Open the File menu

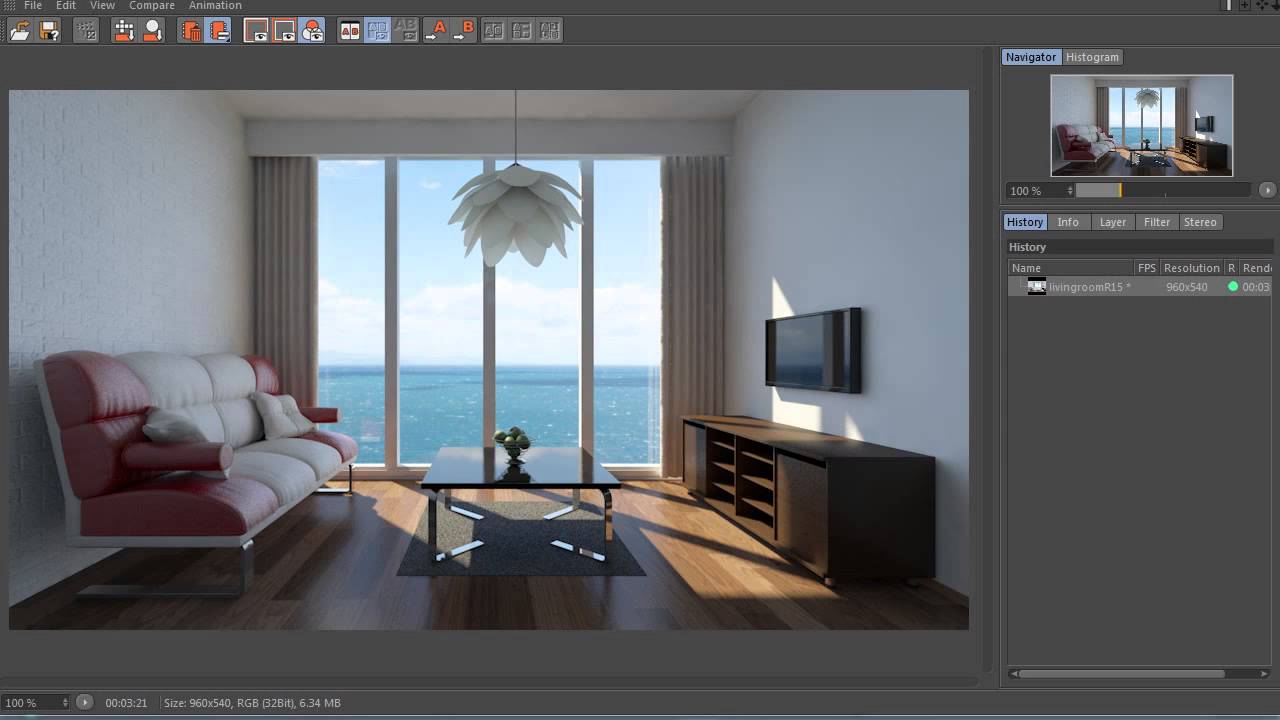[33, 5]
